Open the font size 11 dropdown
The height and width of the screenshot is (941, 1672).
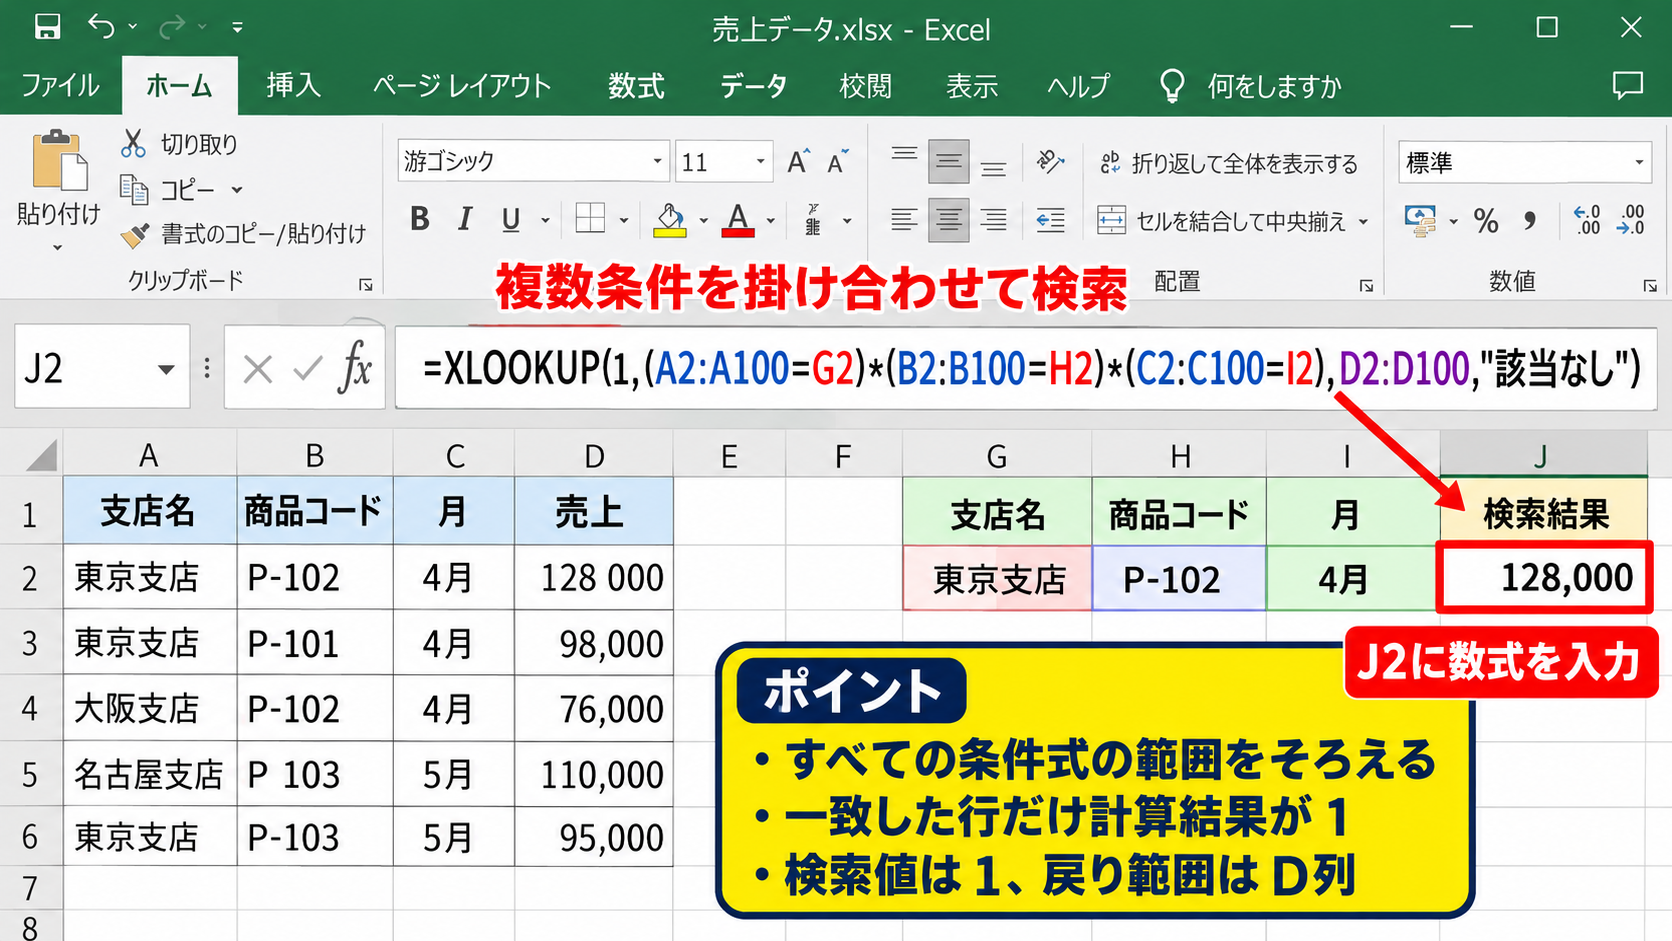(x=761, y=161)
